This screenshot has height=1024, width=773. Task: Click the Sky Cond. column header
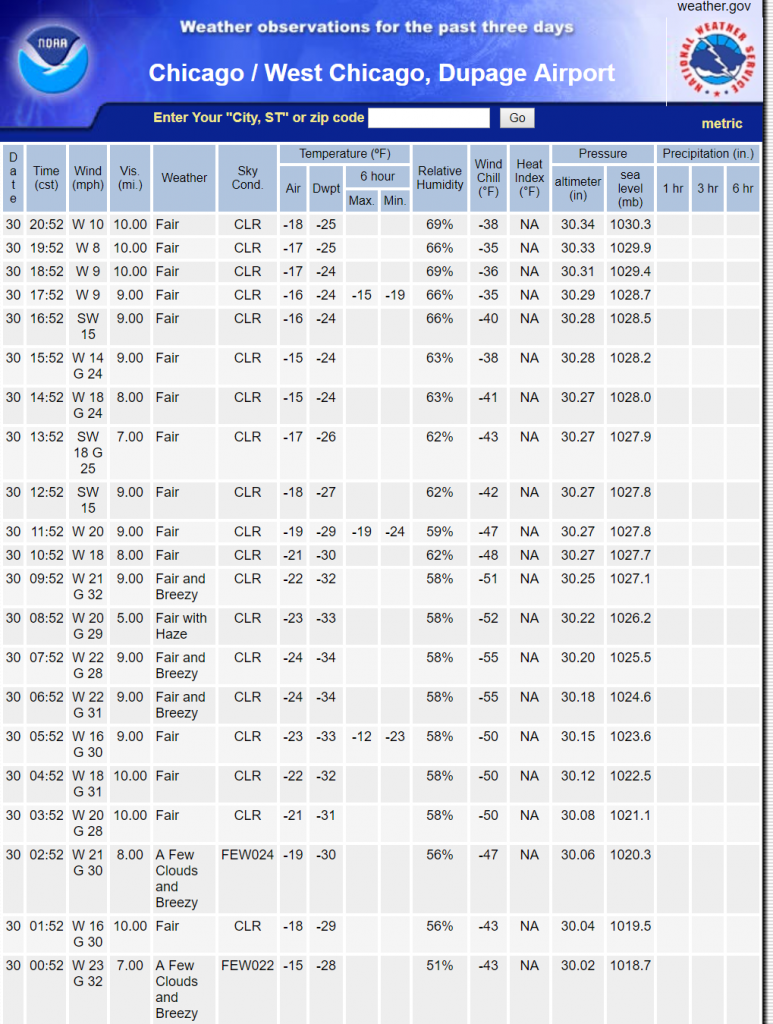[247, 178]
